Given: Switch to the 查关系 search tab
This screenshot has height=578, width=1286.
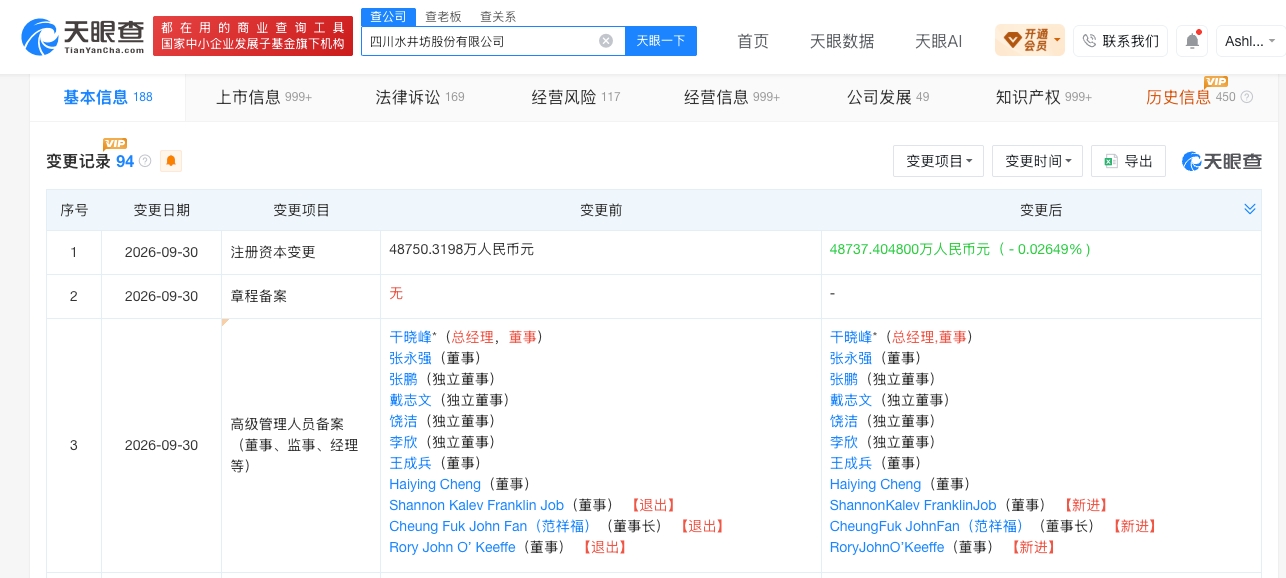Looking at the screenshot, I should pos(498,16).
